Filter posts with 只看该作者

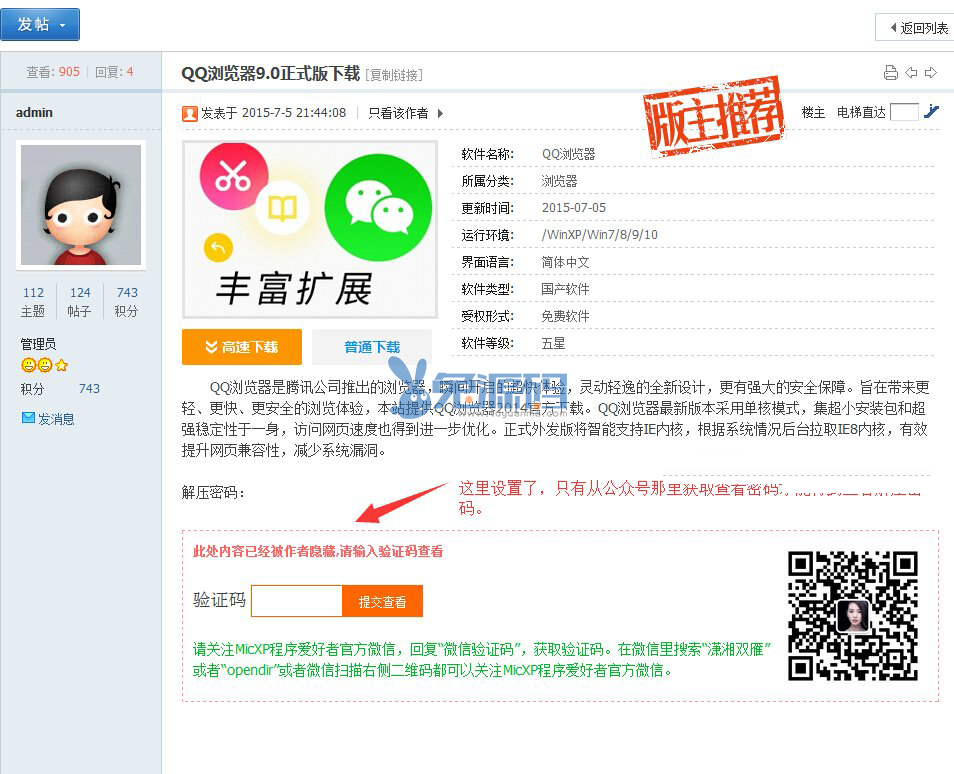[x=398, y=113]
